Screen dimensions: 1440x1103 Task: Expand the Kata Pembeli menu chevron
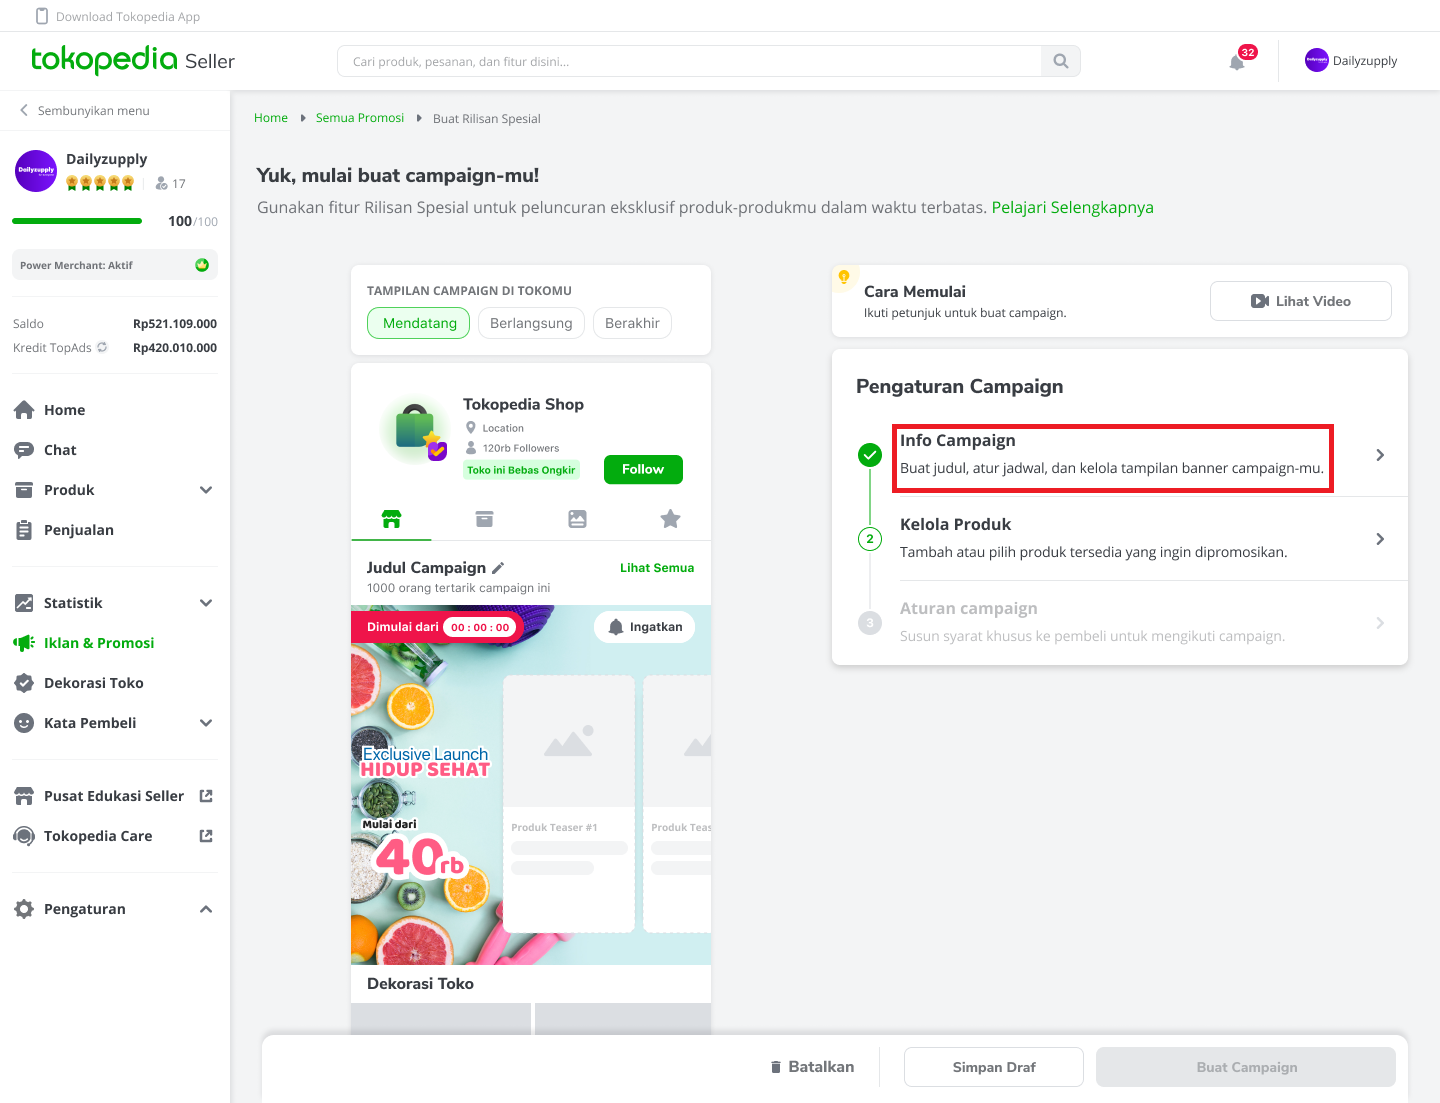[206, 723]
